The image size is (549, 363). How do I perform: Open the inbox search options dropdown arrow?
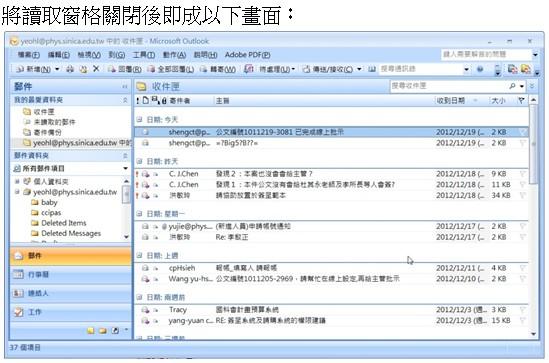[522, 86]
